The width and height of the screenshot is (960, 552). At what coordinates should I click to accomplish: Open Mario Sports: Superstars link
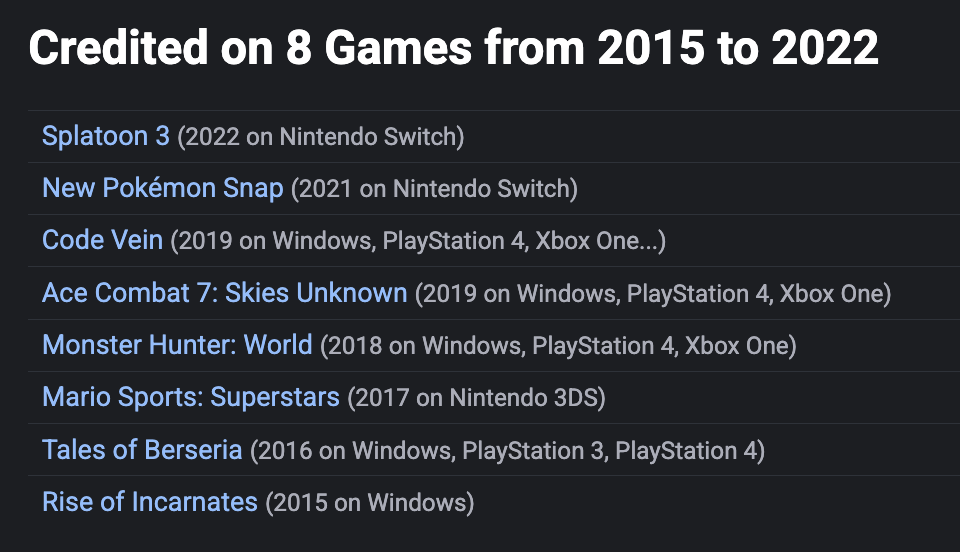191,397
